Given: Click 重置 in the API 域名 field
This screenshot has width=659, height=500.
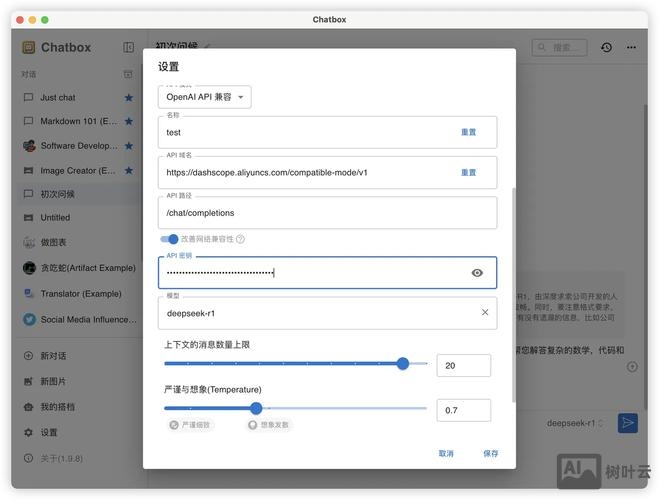Looking at the screenshot, I should coord(469,172).
